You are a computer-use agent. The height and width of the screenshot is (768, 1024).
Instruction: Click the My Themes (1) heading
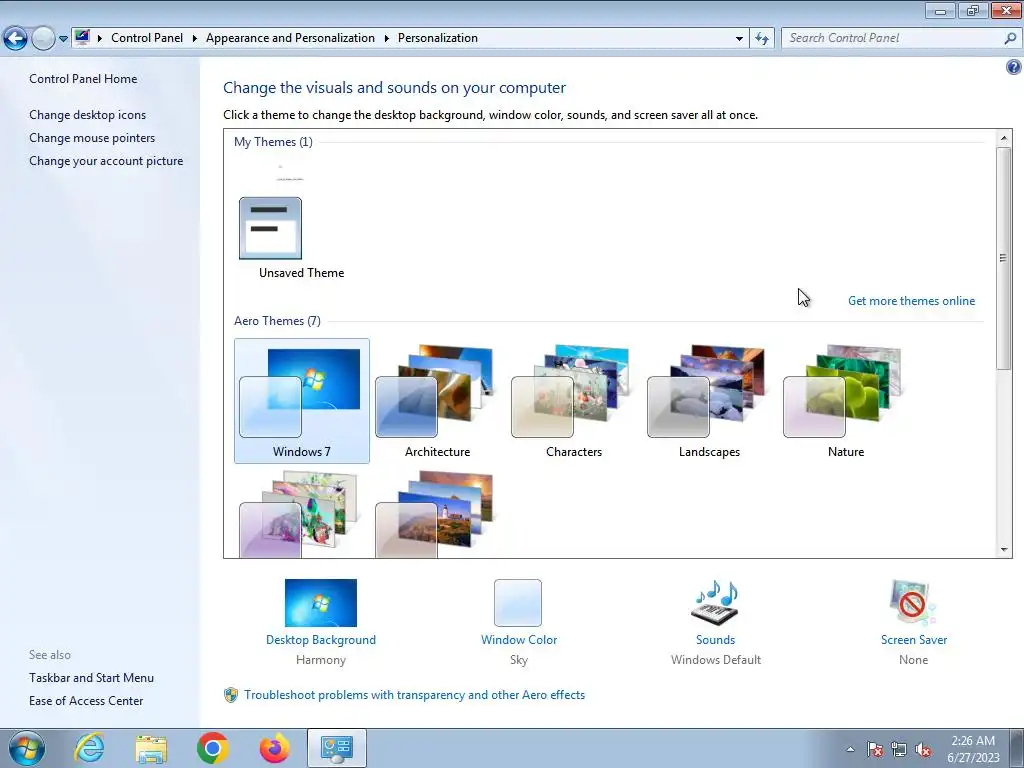(x=273, y=142)
